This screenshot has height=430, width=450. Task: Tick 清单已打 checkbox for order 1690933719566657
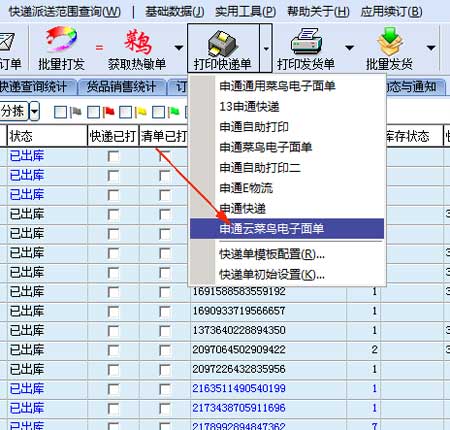(165, 312)
